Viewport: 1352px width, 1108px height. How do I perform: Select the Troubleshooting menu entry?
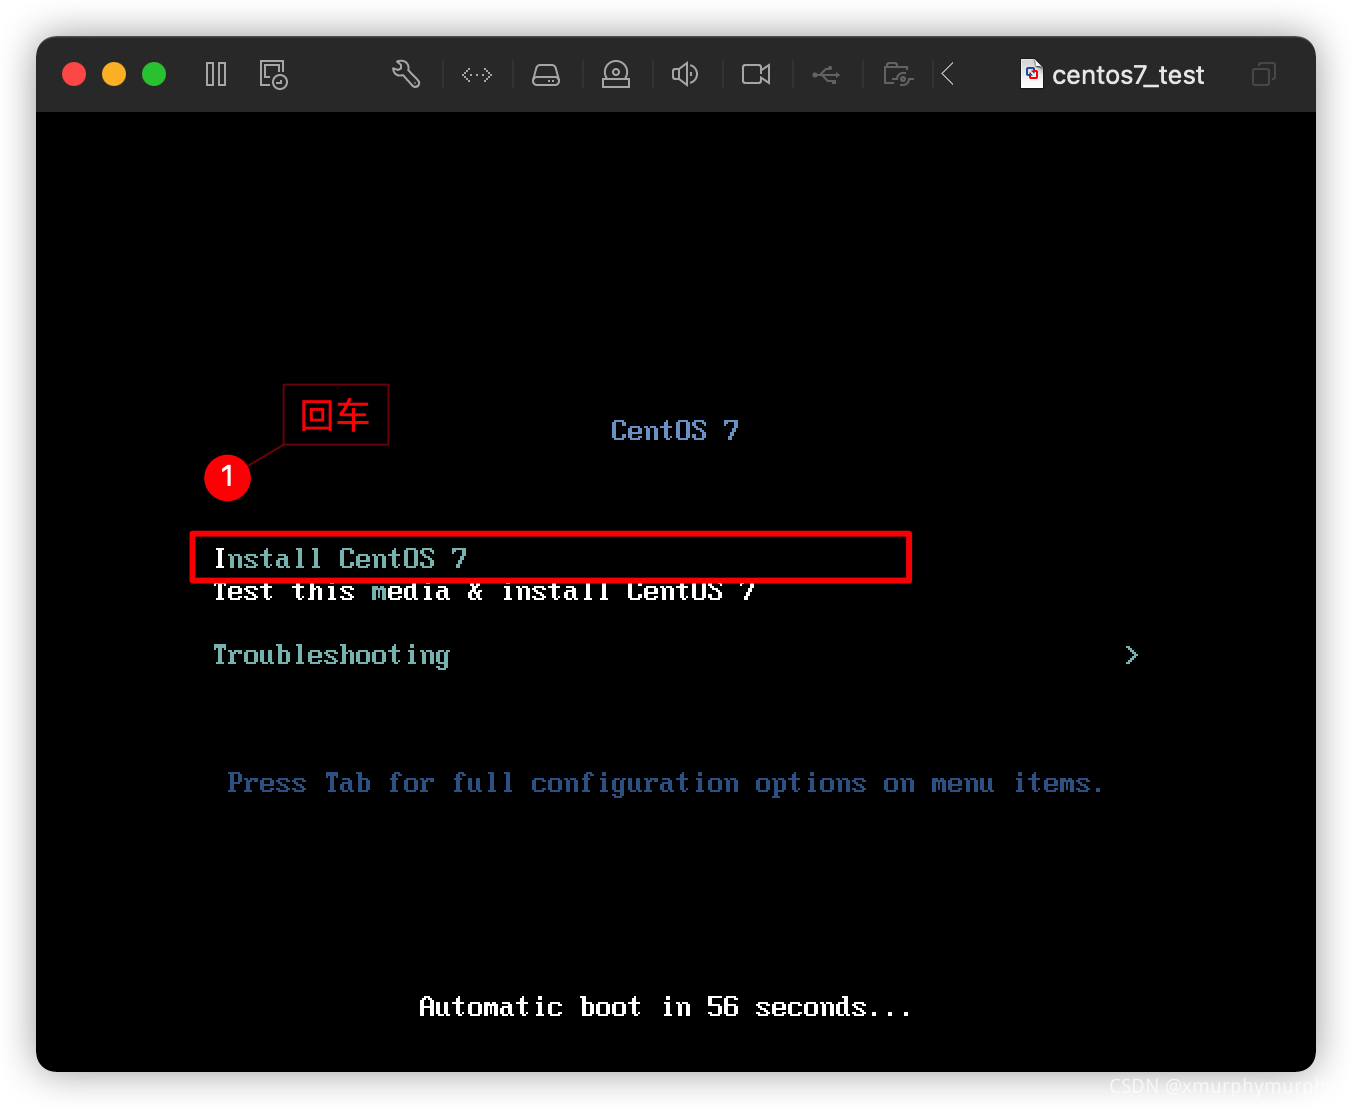[331, 655]
